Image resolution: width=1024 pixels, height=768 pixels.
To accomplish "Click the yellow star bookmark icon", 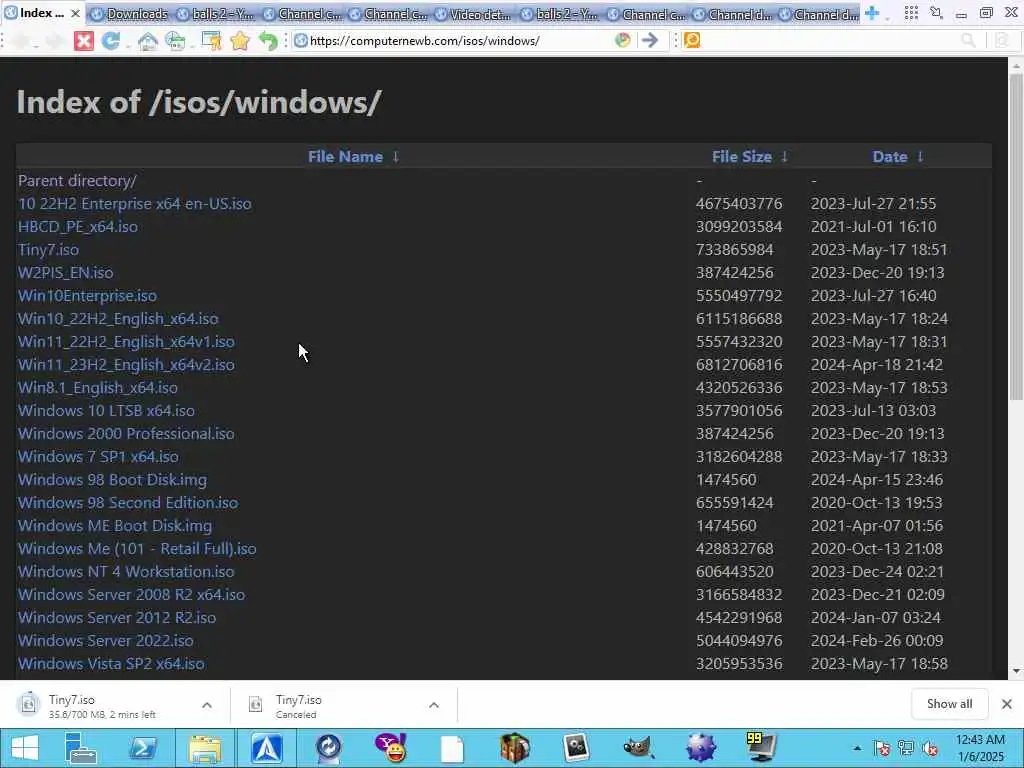I will pos(240,41).
